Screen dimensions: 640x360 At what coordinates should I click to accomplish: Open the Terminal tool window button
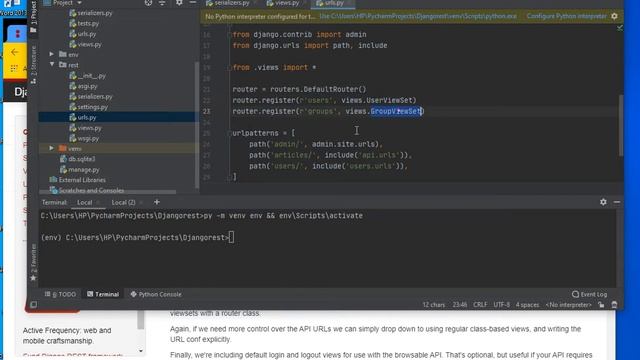pos(103,294)
